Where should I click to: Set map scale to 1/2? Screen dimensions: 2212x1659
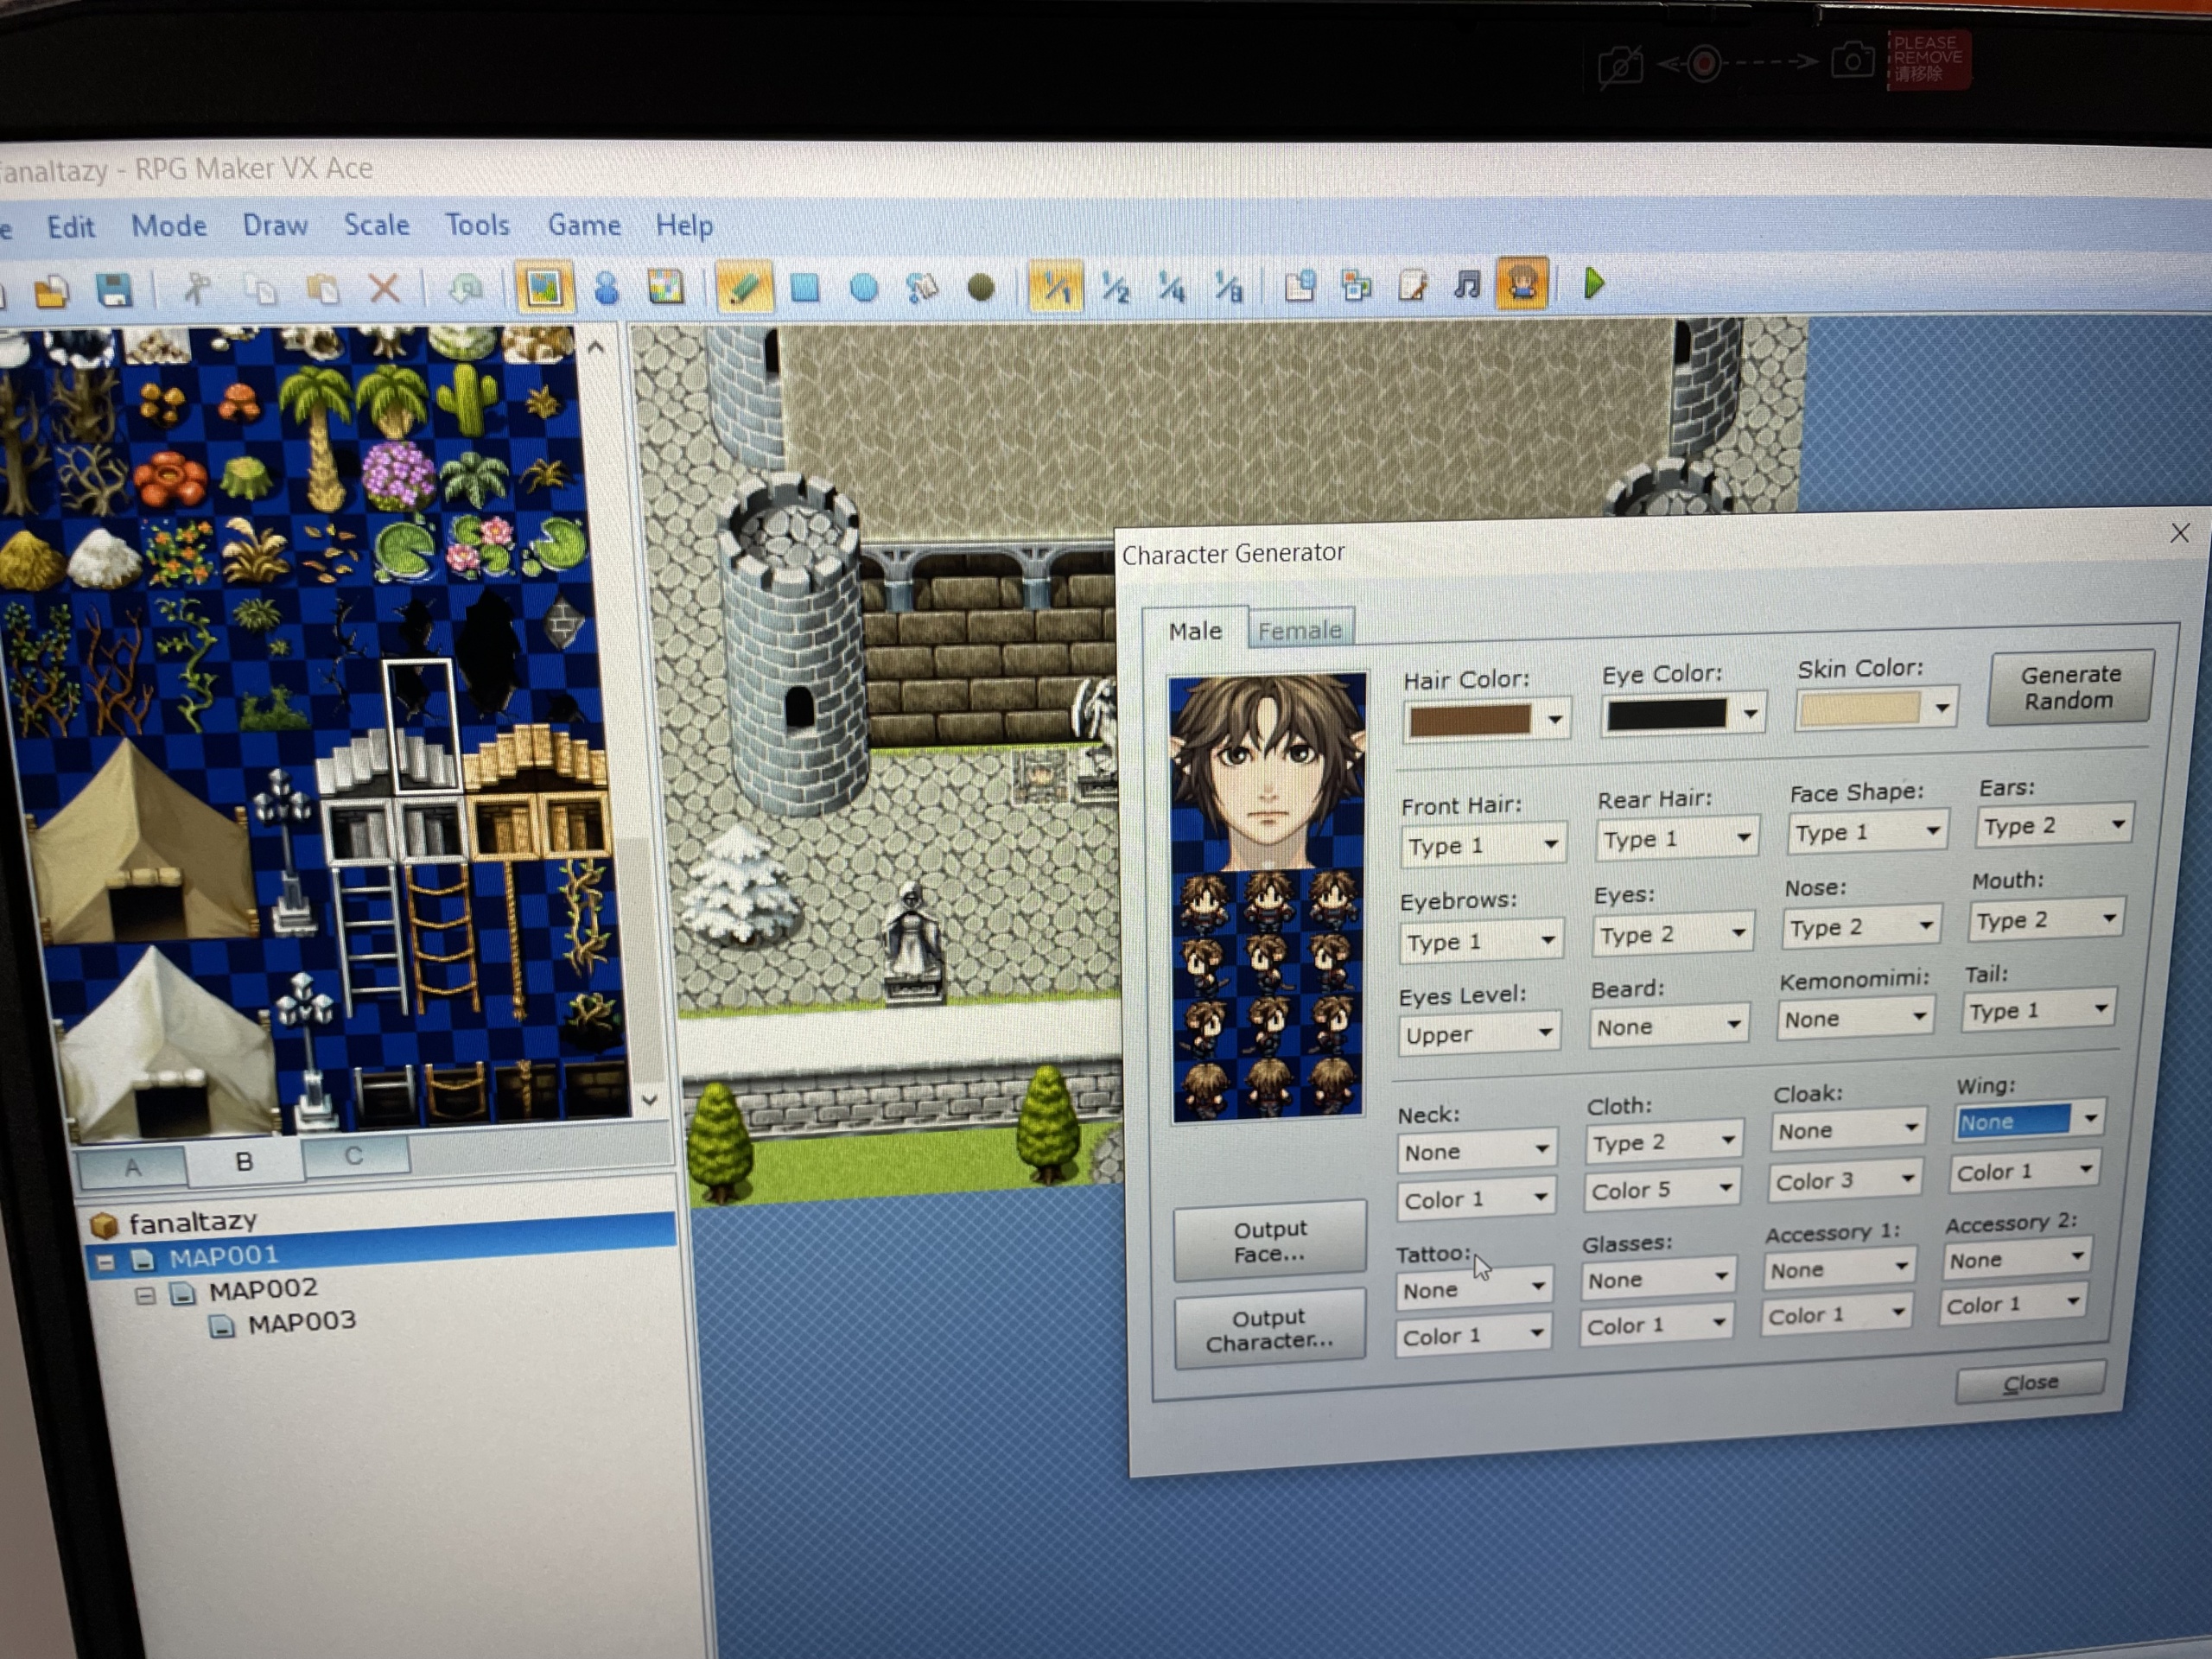[x=1115, y=288]
